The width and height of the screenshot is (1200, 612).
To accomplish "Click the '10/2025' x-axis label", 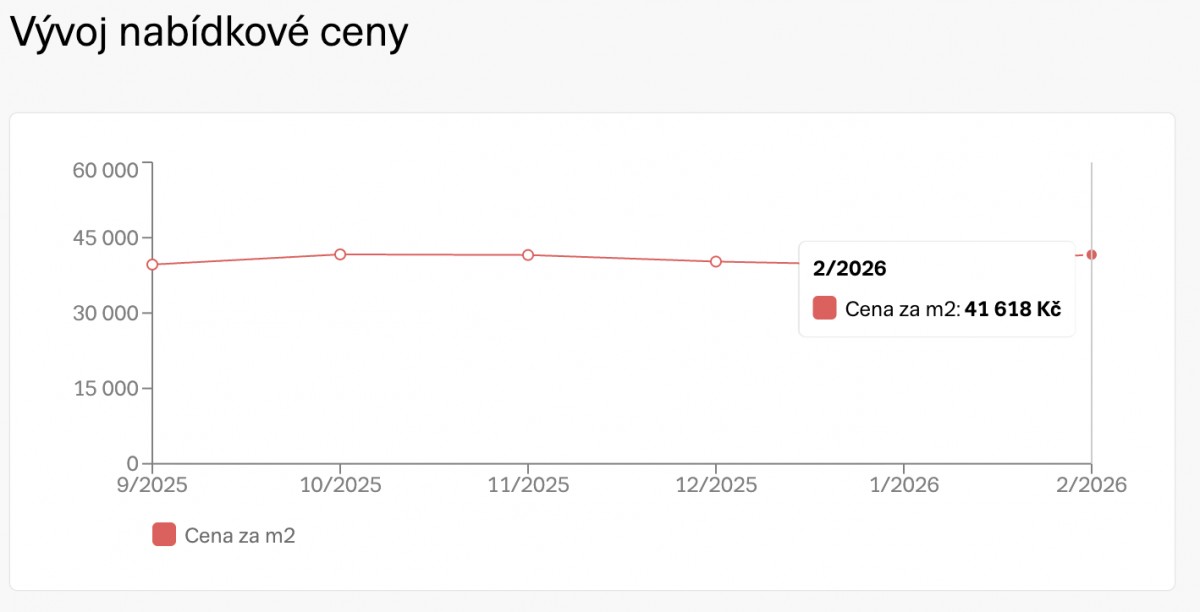I will click(x=340, y=485).
